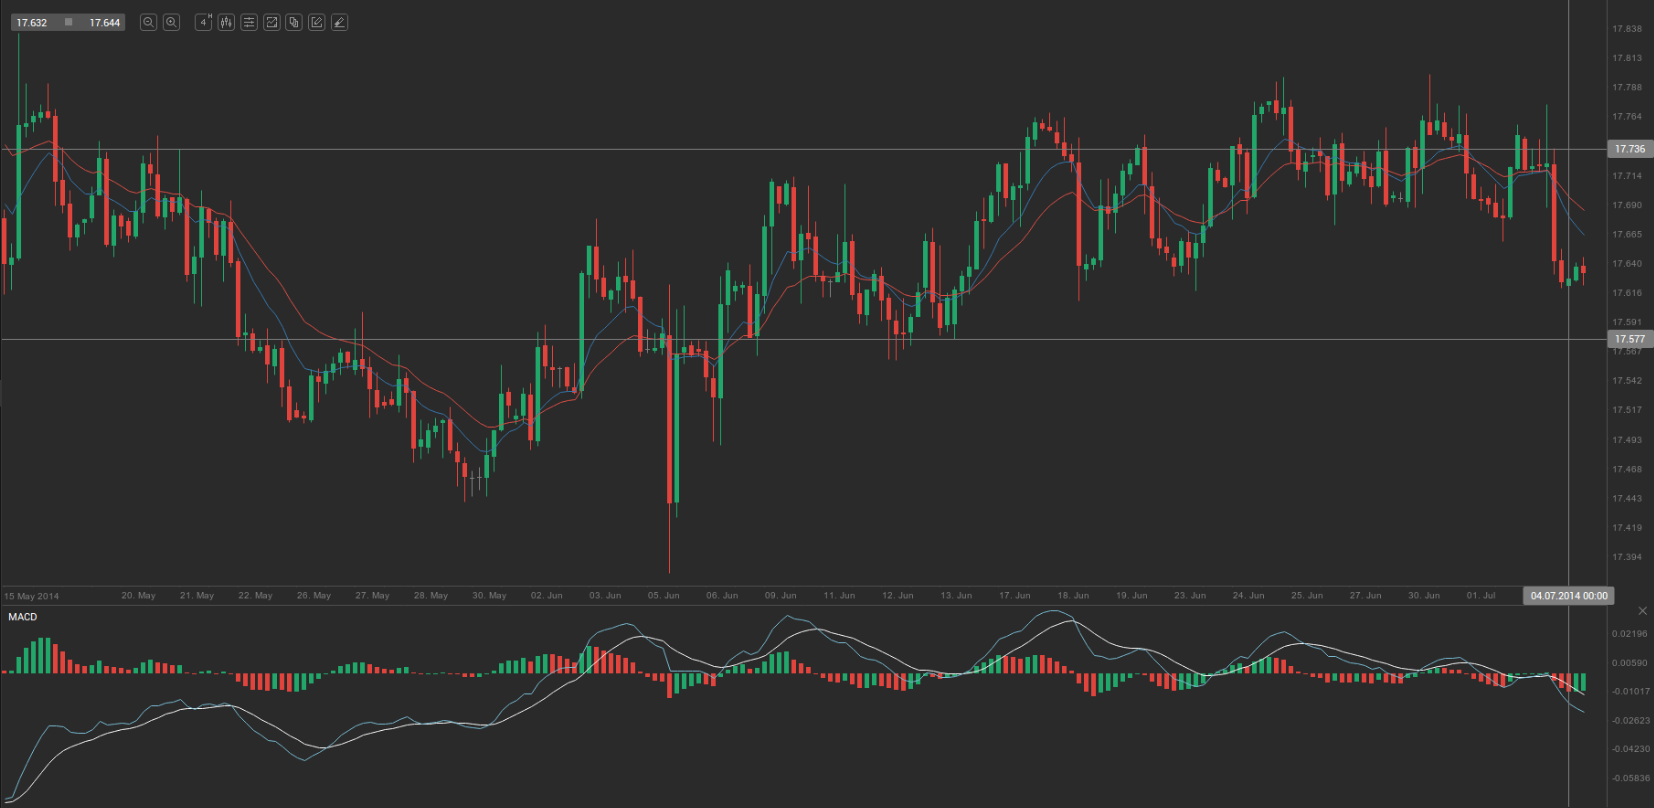Click the 17.632 bid price
This screenshot has height=808, width=1654.
[32, 22]
